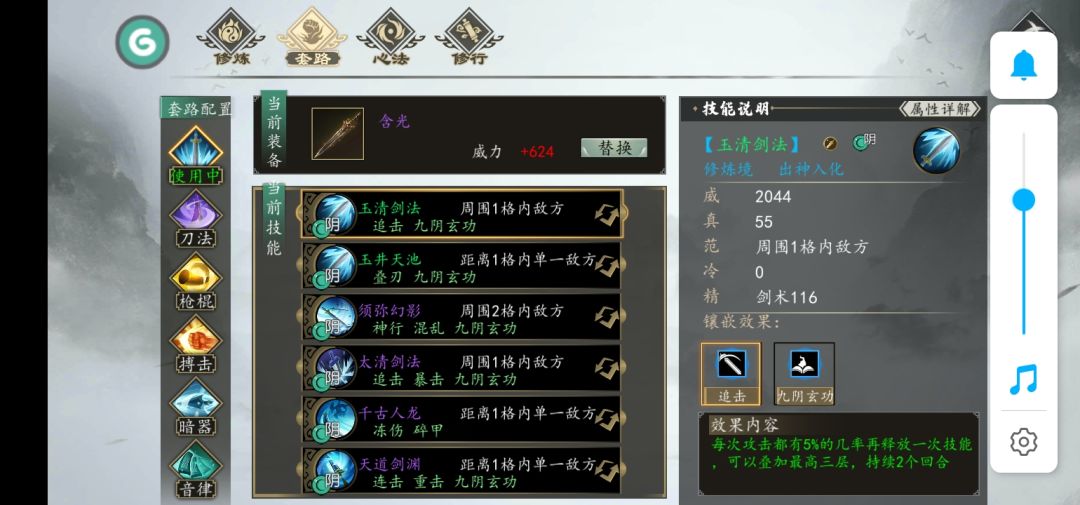Viewport: 1080px width, 505px height.
Task: Select the 搏击 fighting category icon
Action: pos(196,344)
